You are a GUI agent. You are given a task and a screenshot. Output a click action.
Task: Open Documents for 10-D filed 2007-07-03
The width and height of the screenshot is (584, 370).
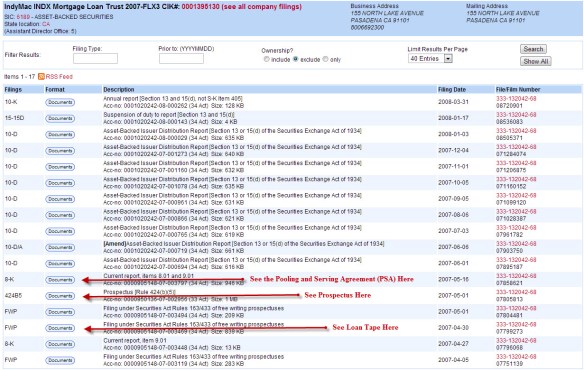(x=60, y=231)
